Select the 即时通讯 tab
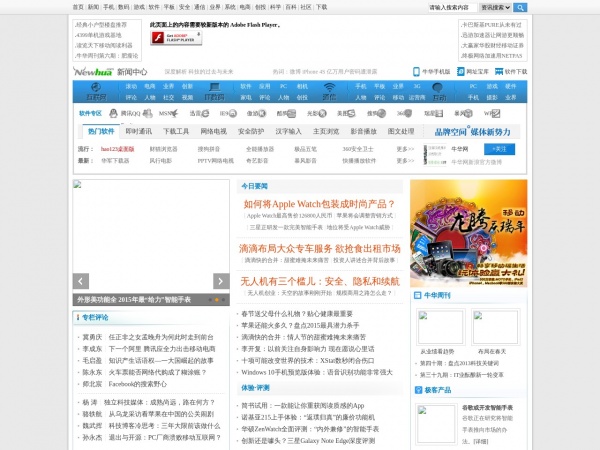Screen dimensions: 600x450 pyautogui.click(x=139, y=131)
